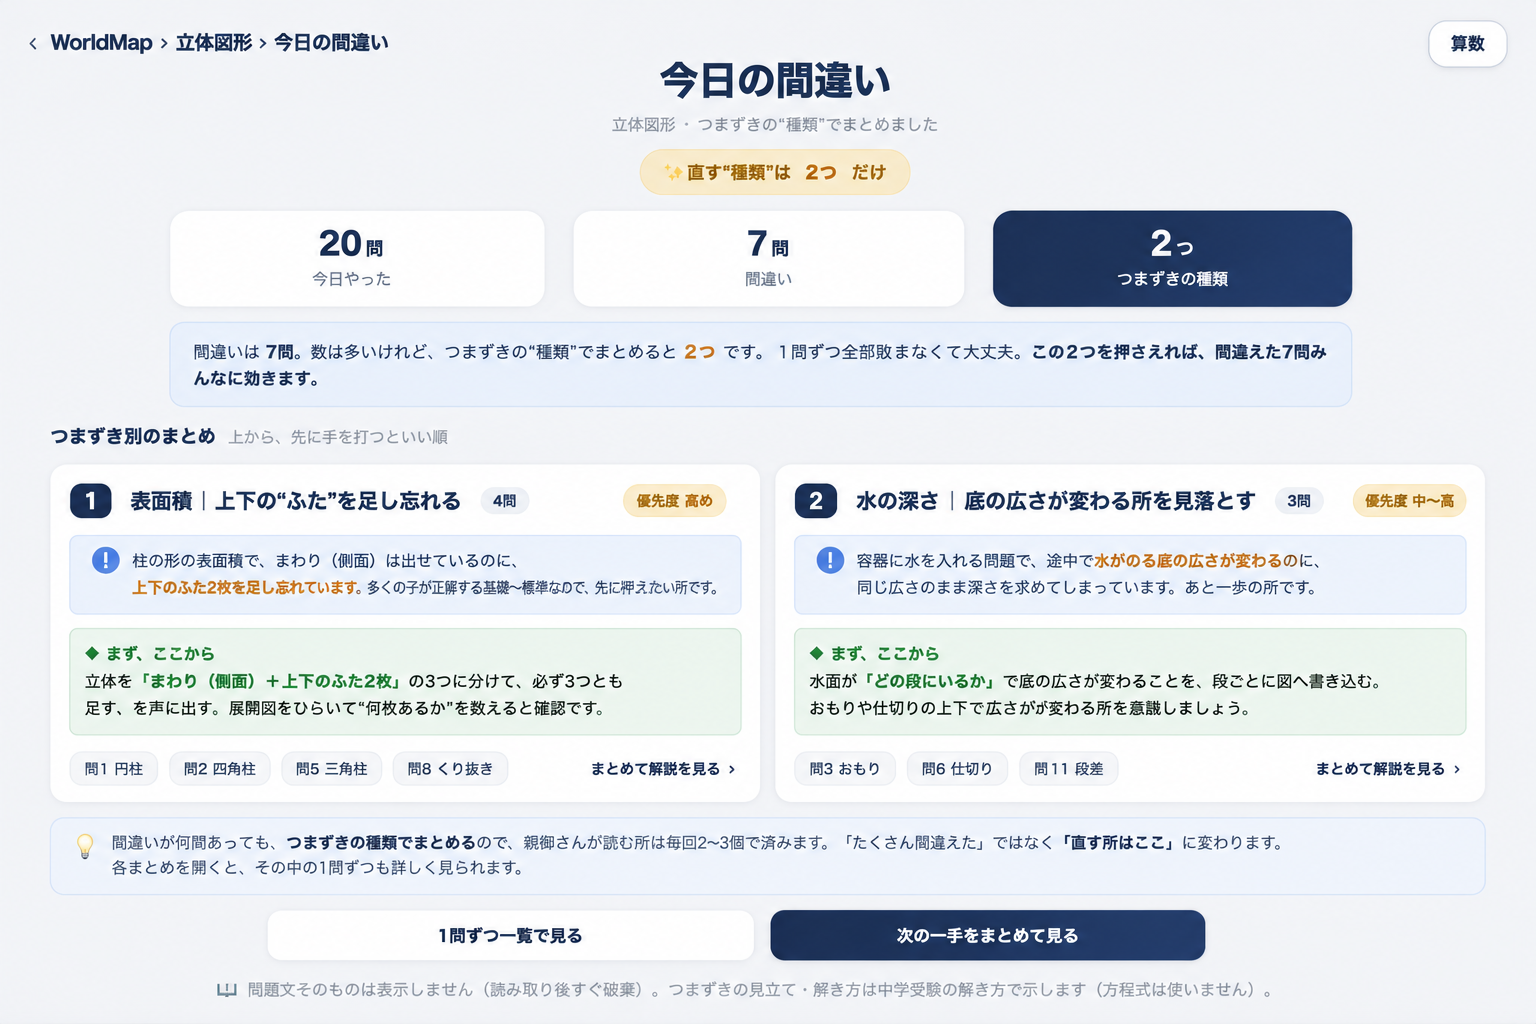Click the number 2 badge for 水の深さ
Screen dimensions: 1536x1024
pos(815,501)
